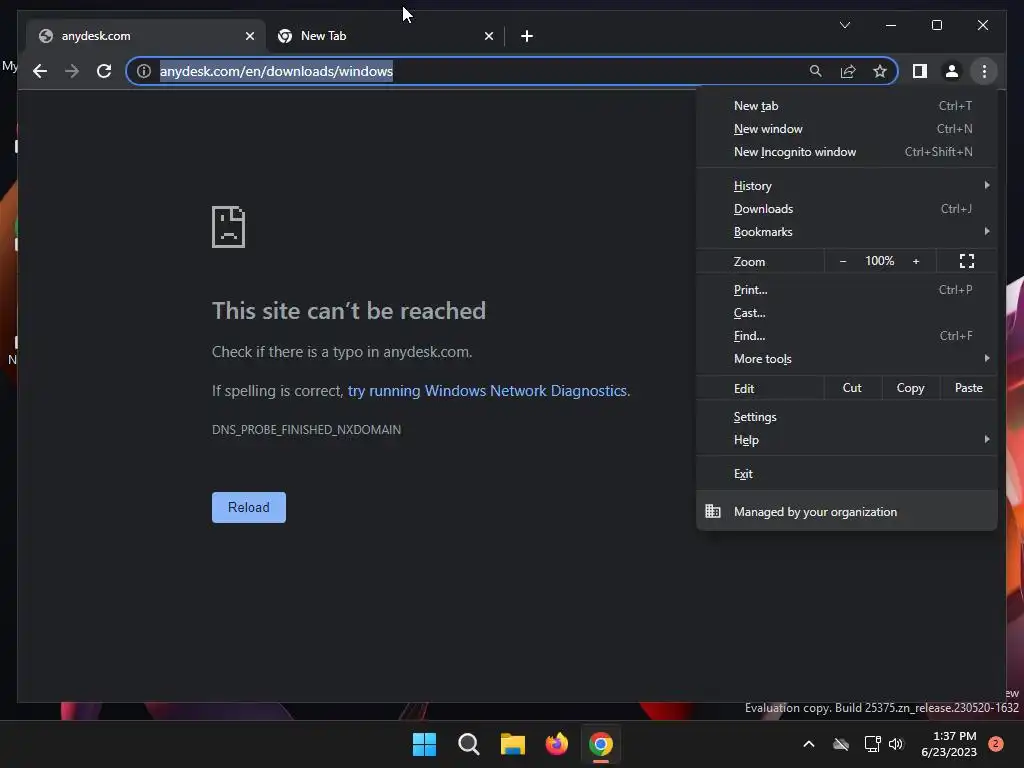Image resolution: width=1024 pixels, height=768 pixels.
Task: Expand the History submenu
Action: (846, 186)
